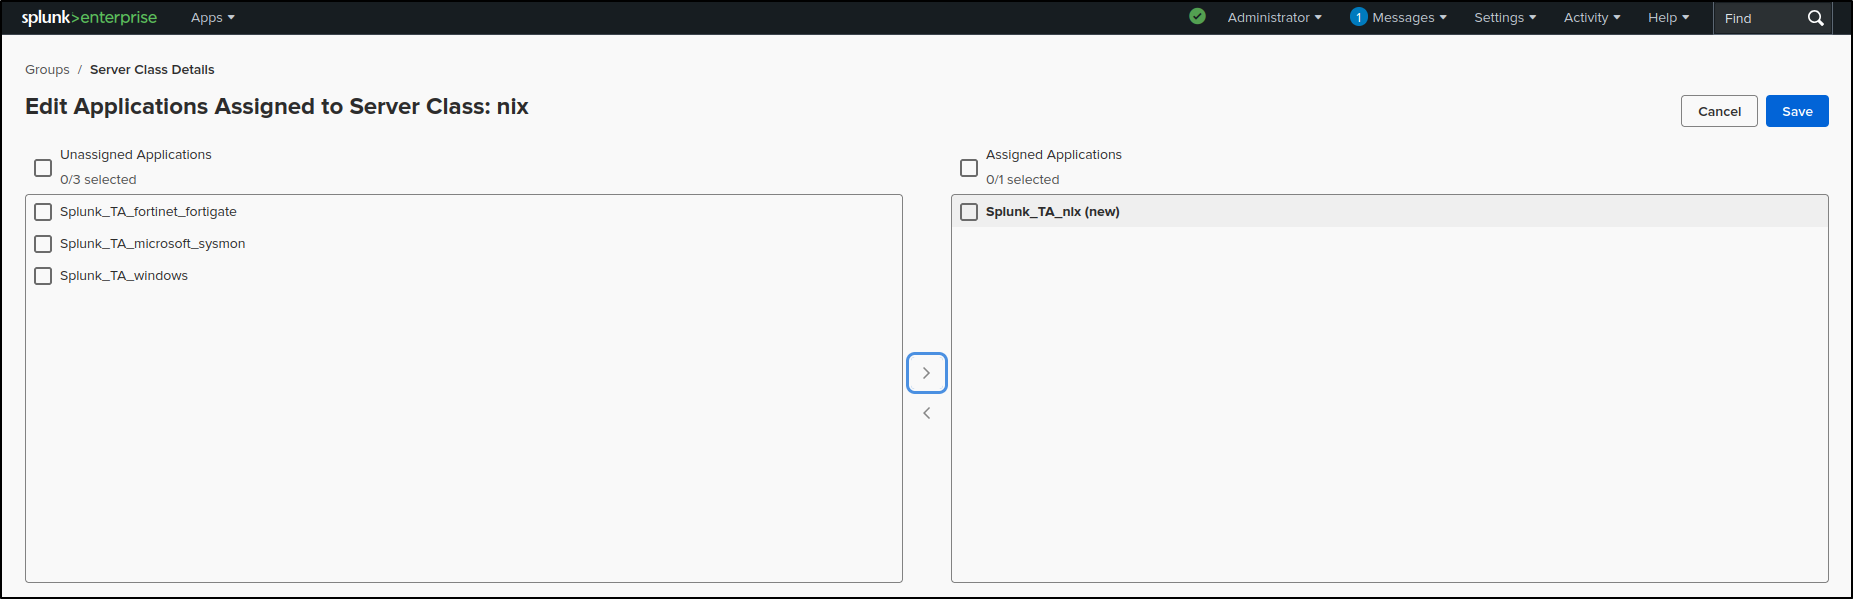
Task: Check Splunk_TA_microsoft_sysmon checkbox
Action: [x=43, y=244]
